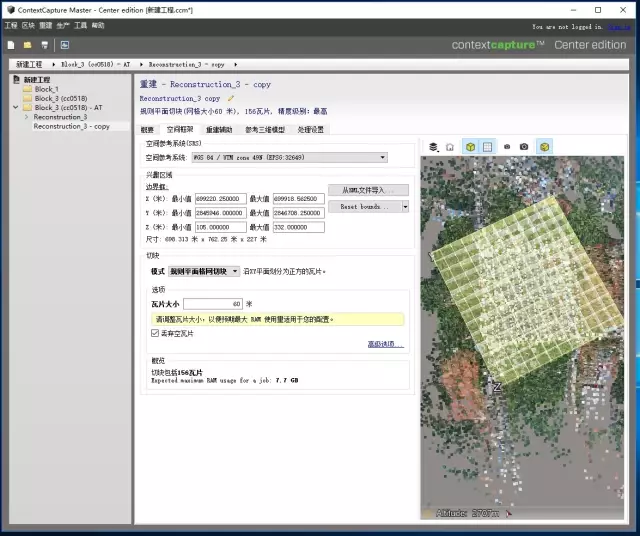Open the 高级选项 advanced options link
Image resolution: width=640 pixels, height=536 pixels.
click(386, 344)
